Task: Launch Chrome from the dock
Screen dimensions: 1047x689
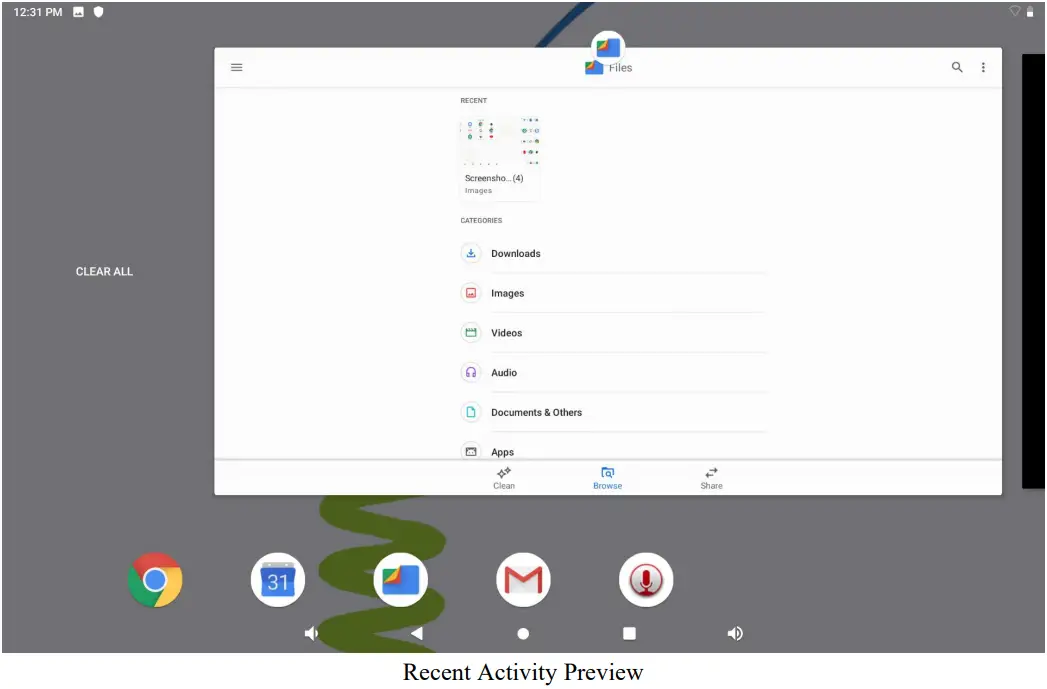Action: click(155, 580)
